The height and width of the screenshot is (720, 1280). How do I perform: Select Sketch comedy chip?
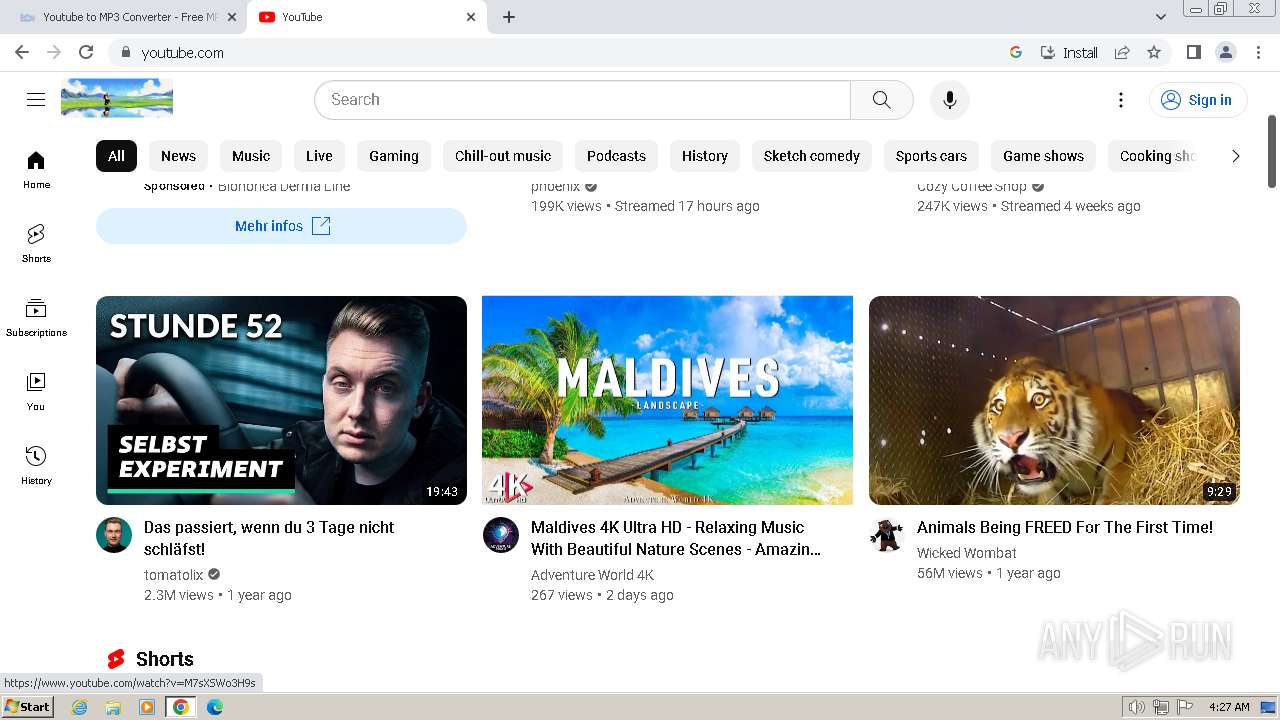(x=812, y=156)
